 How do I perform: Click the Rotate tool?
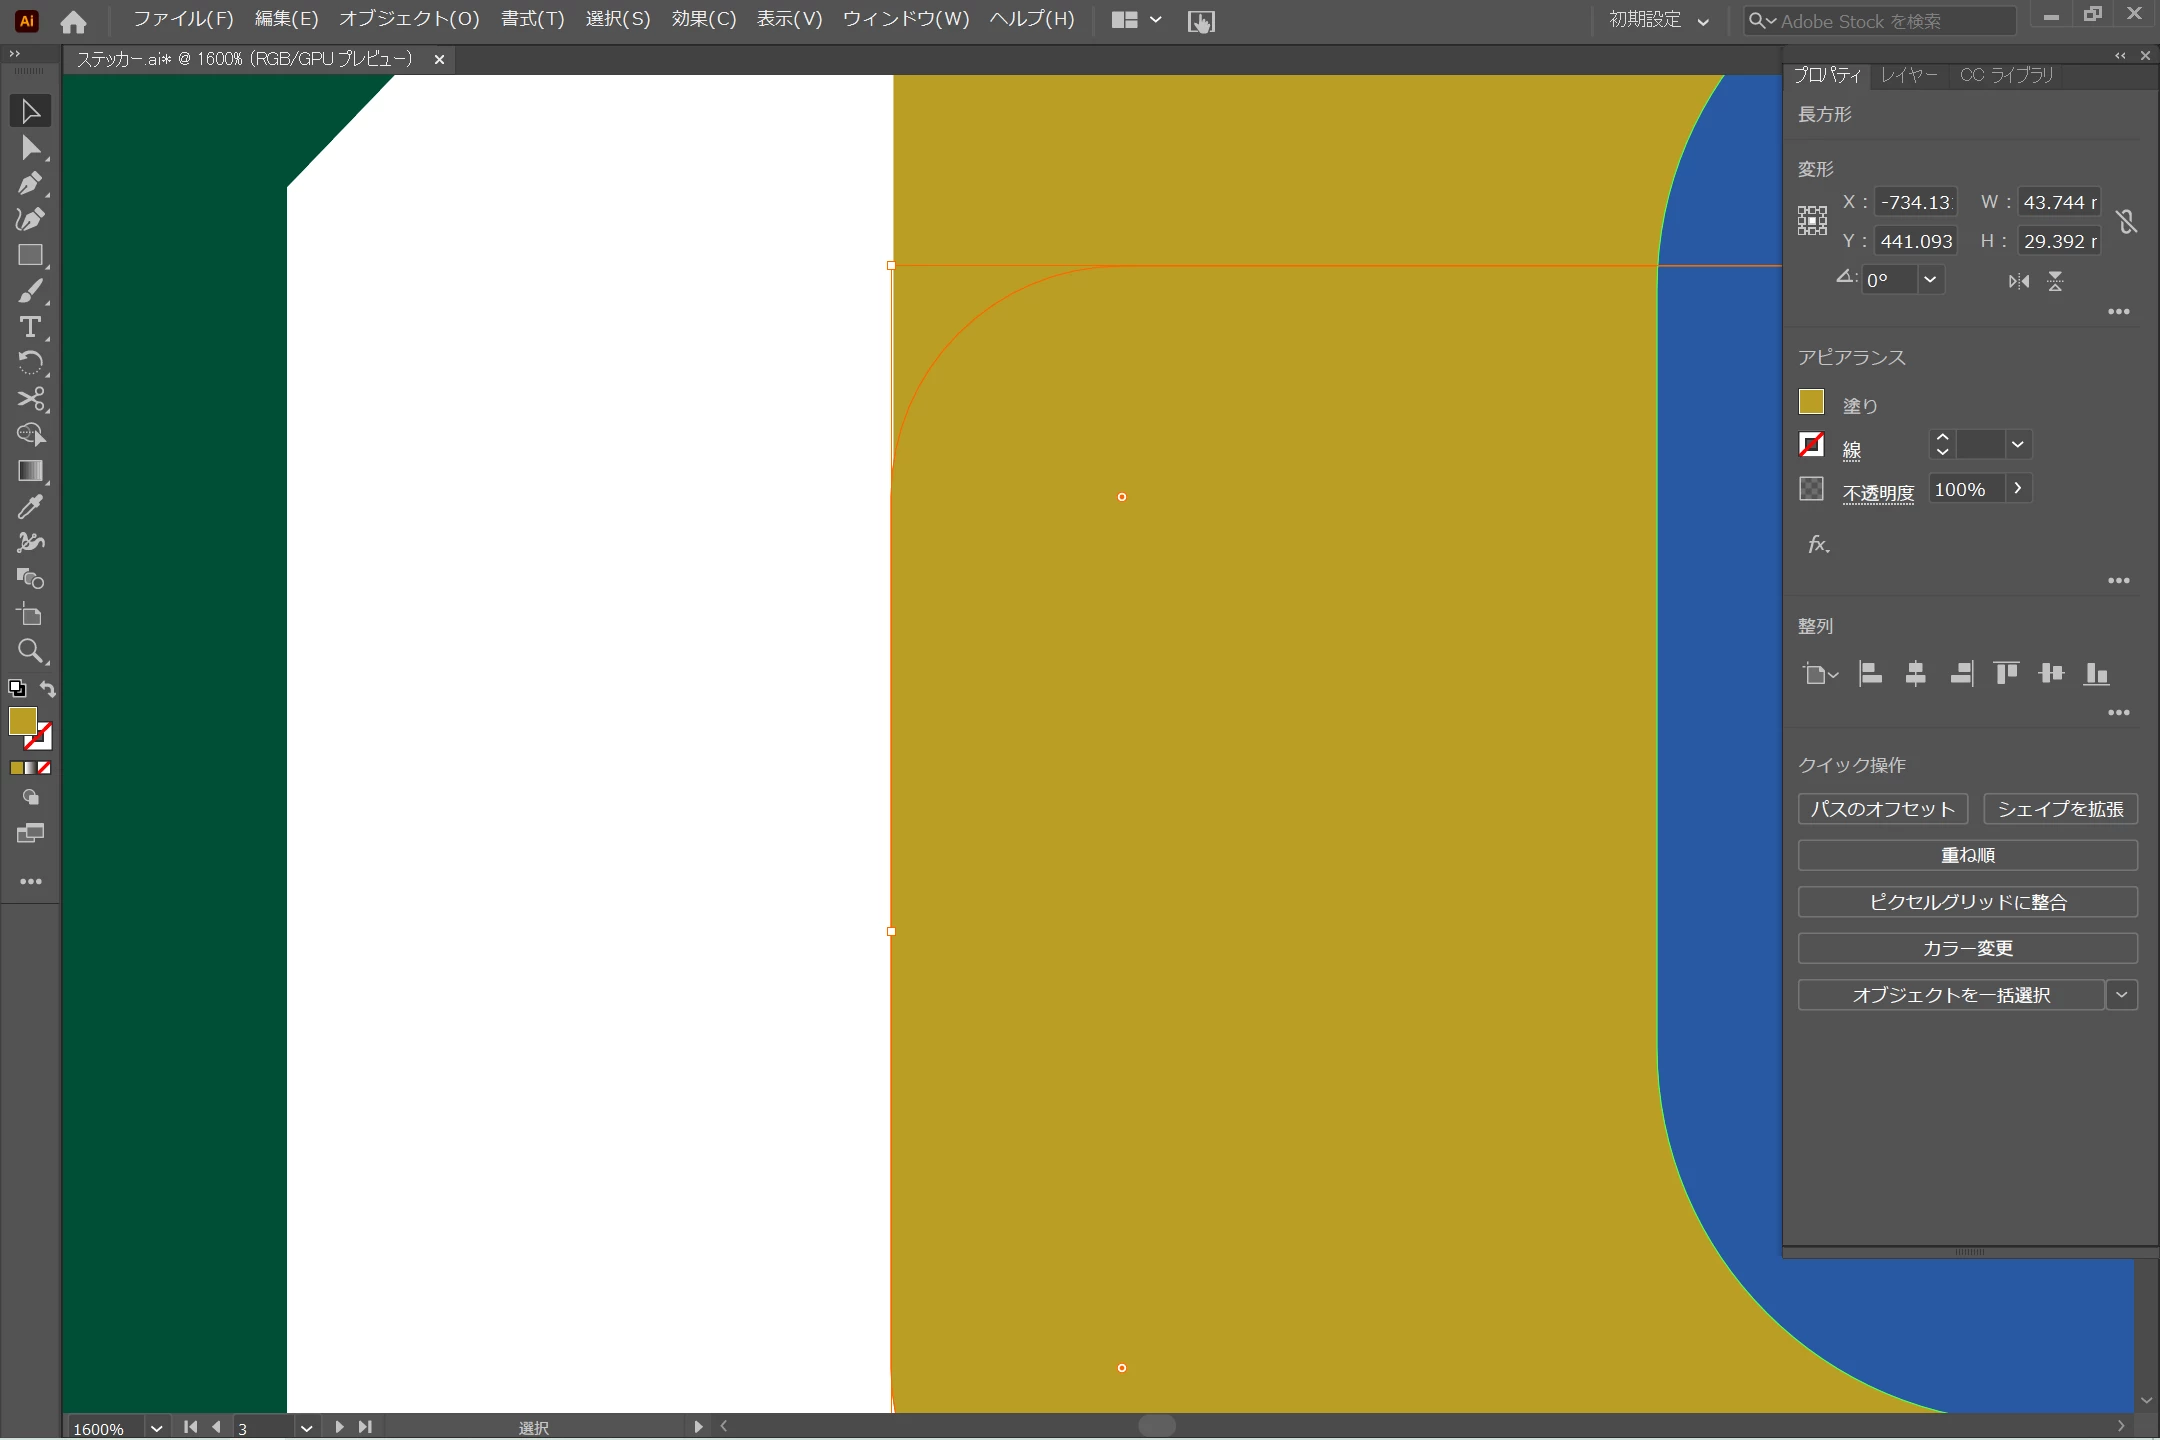[x=29, y=363]
